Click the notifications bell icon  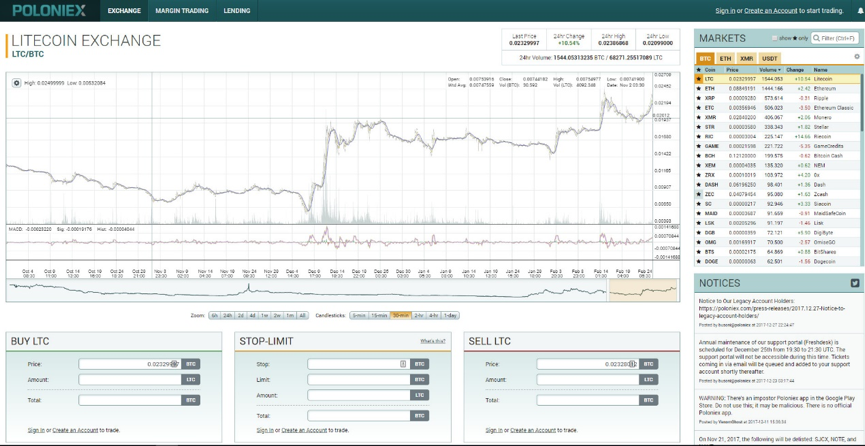(861, 11)
